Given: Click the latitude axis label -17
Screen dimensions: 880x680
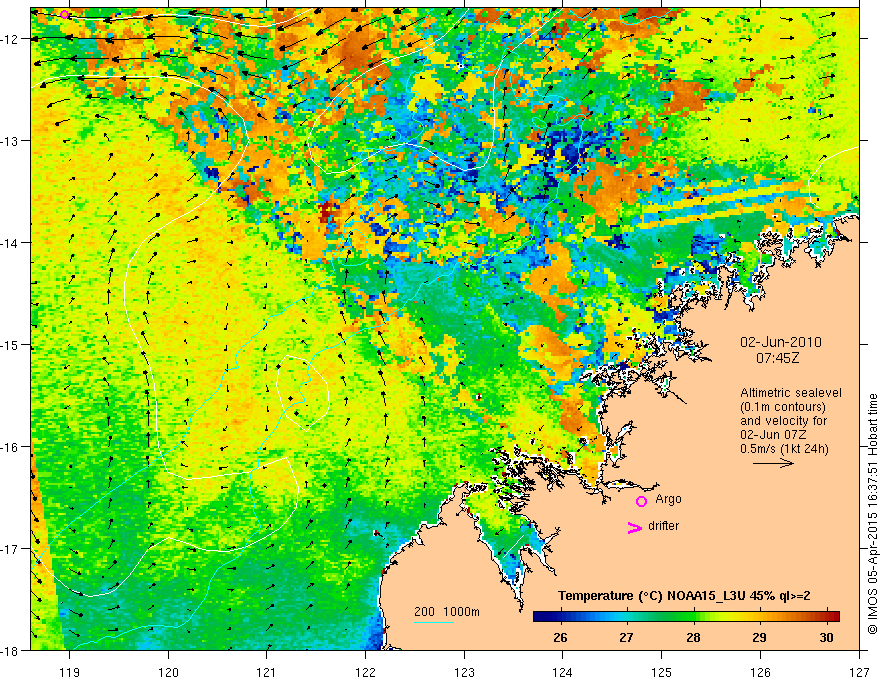Looking at the screenshot, I should [x=10, y=549].
